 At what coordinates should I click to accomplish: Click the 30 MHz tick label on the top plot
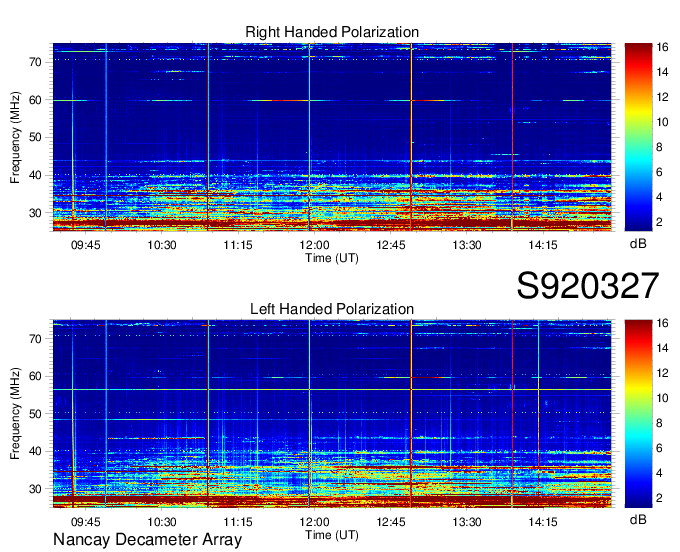[x=36, y=213]
